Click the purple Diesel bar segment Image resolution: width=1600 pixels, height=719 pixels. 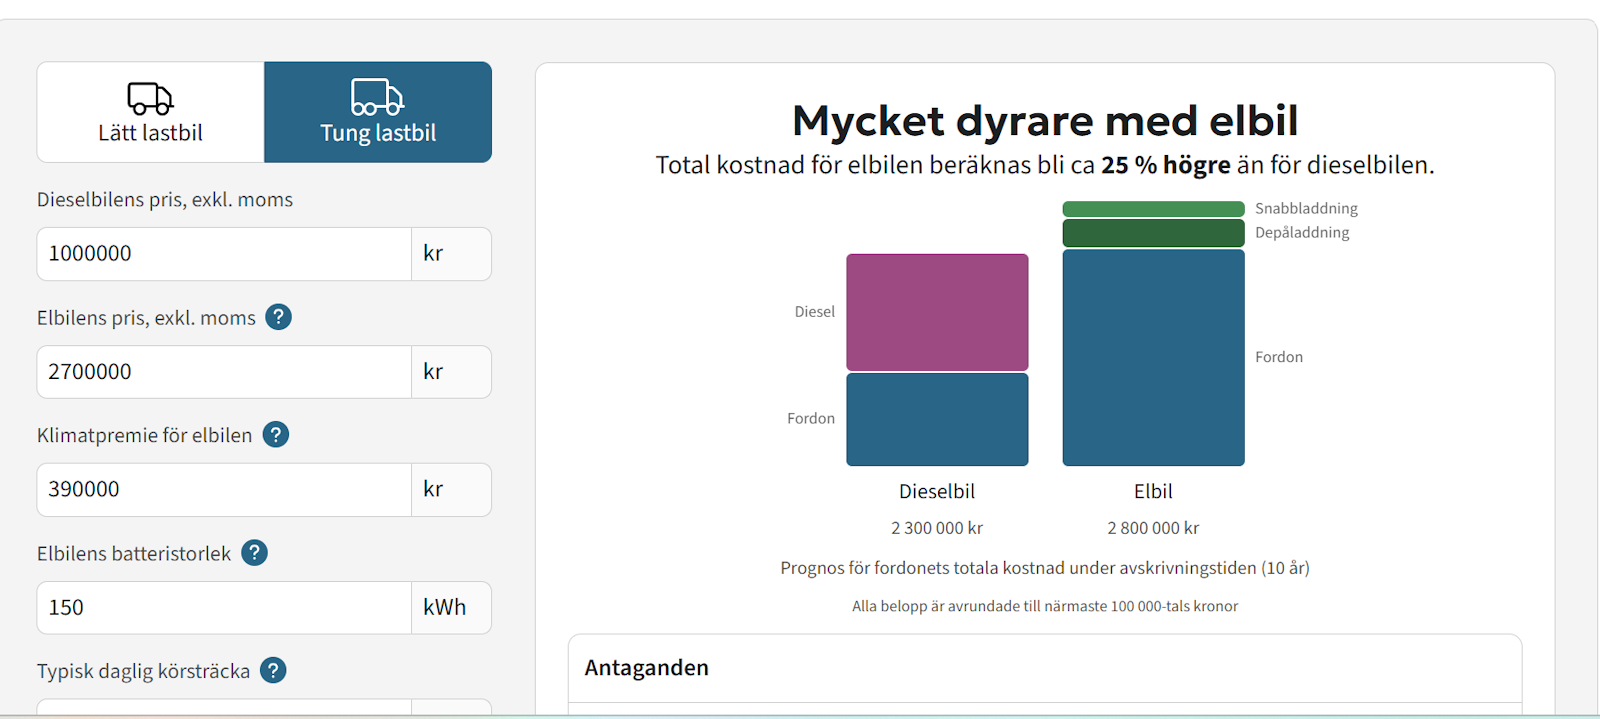tap(937, 312)
